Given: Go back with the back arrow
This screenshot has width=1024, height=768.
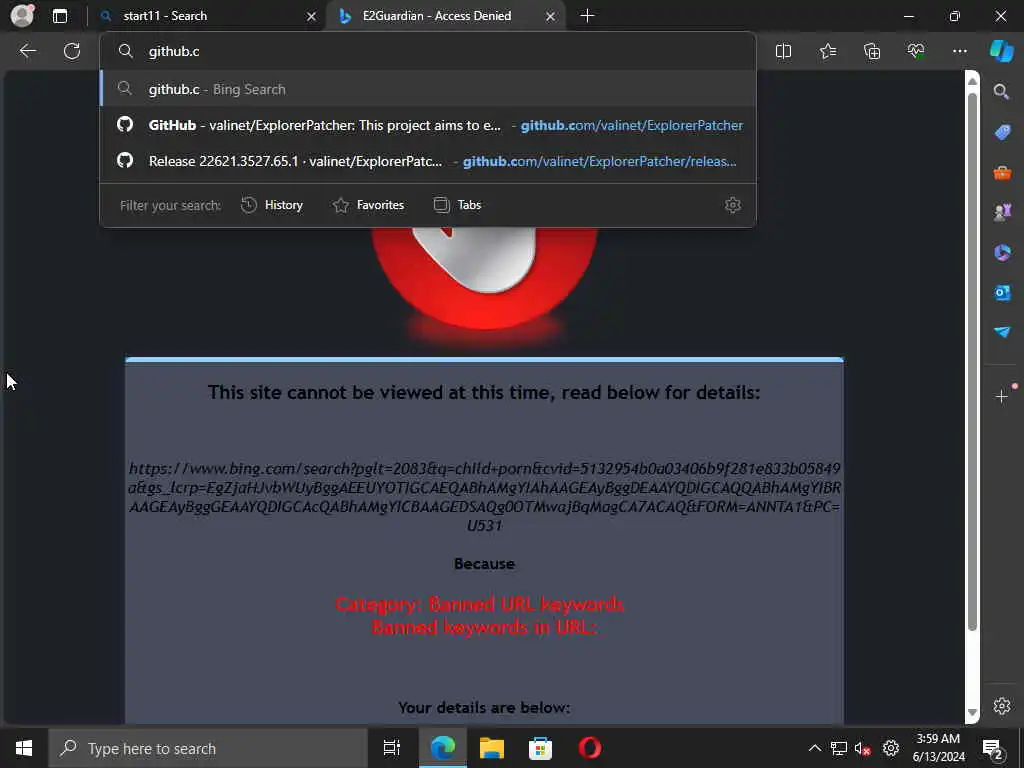Looking at the screenshot, I should (x=27, y=51).
